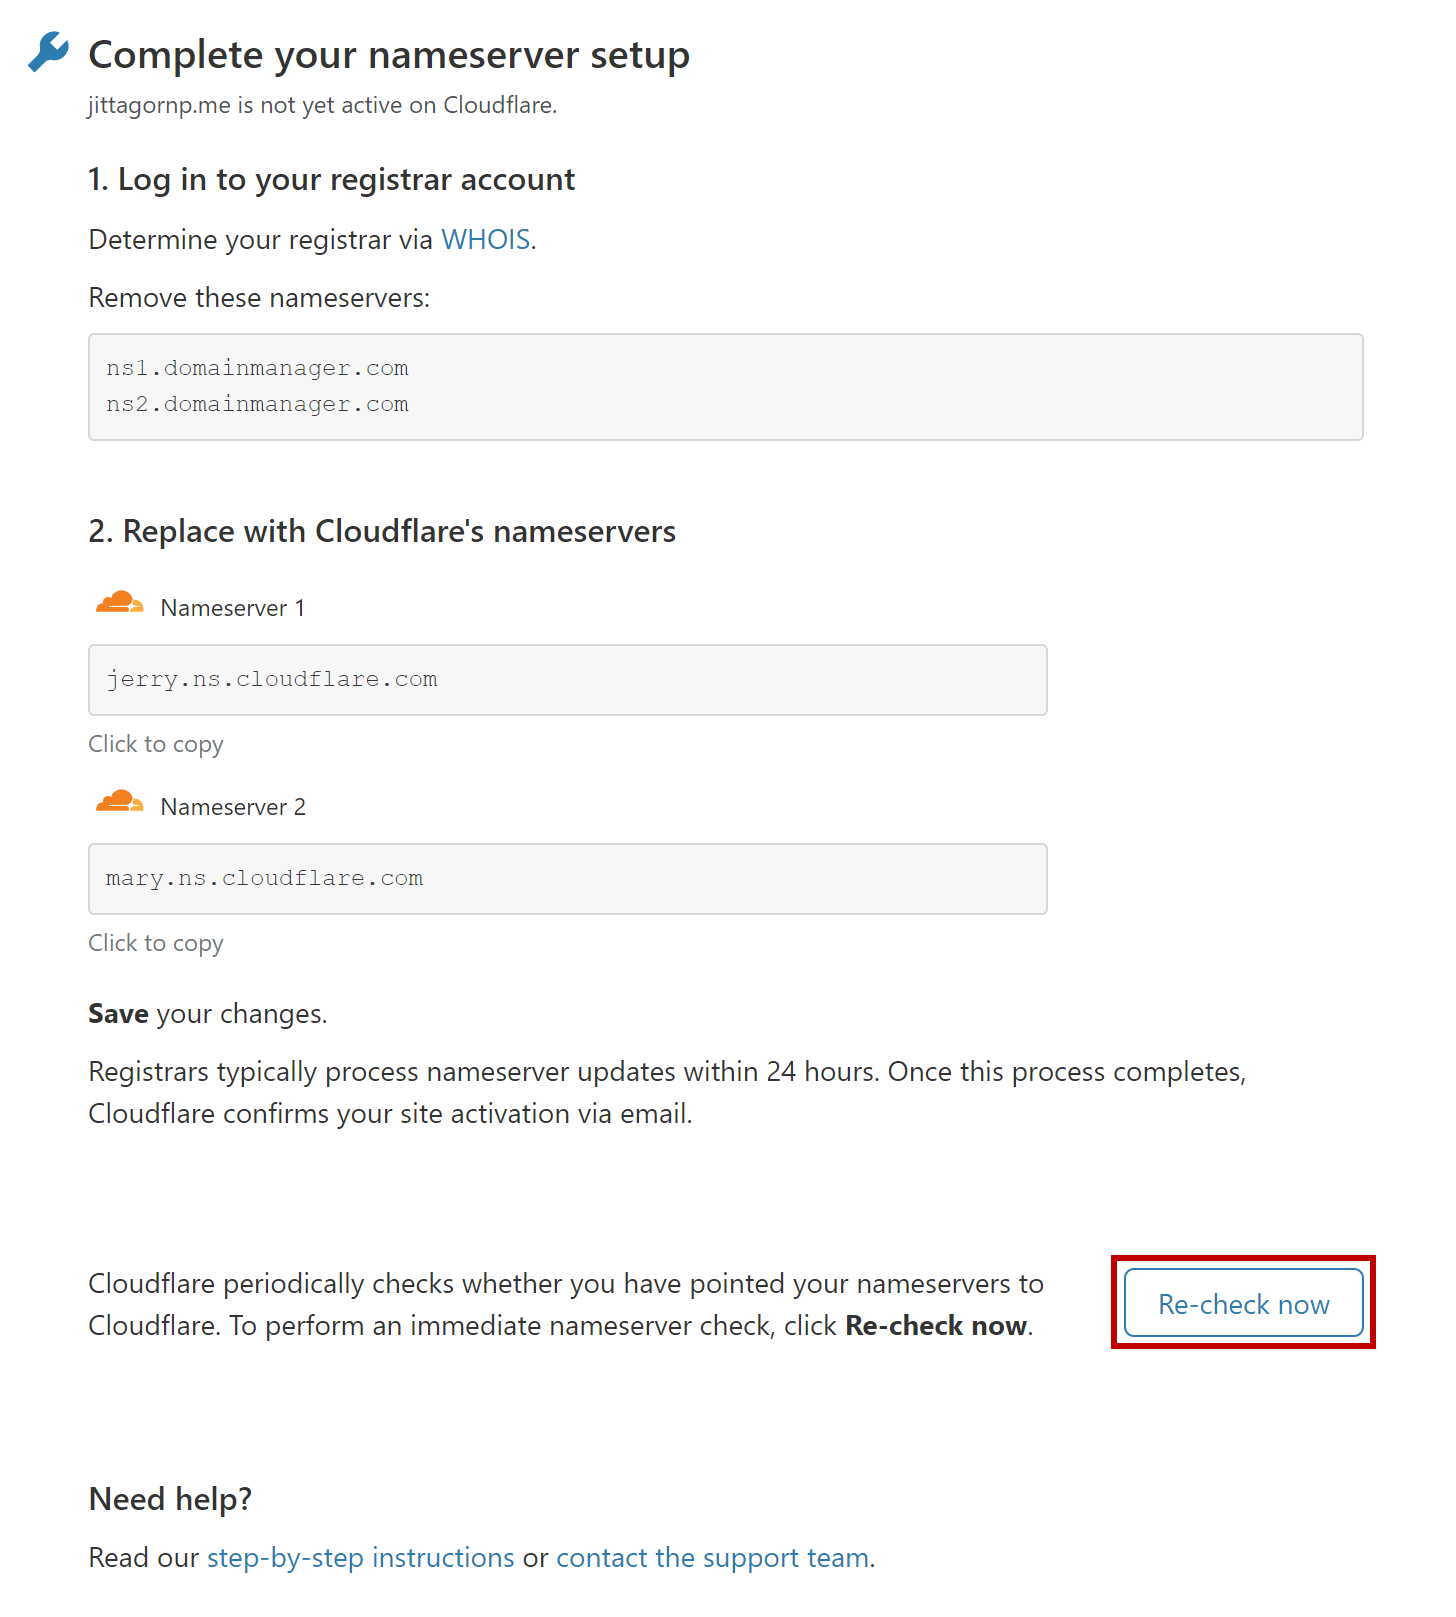Open the step-by-step instructions link
Image resolution: width=1456 pixels, height=1617 pixels.
(x=360, y=1558)
